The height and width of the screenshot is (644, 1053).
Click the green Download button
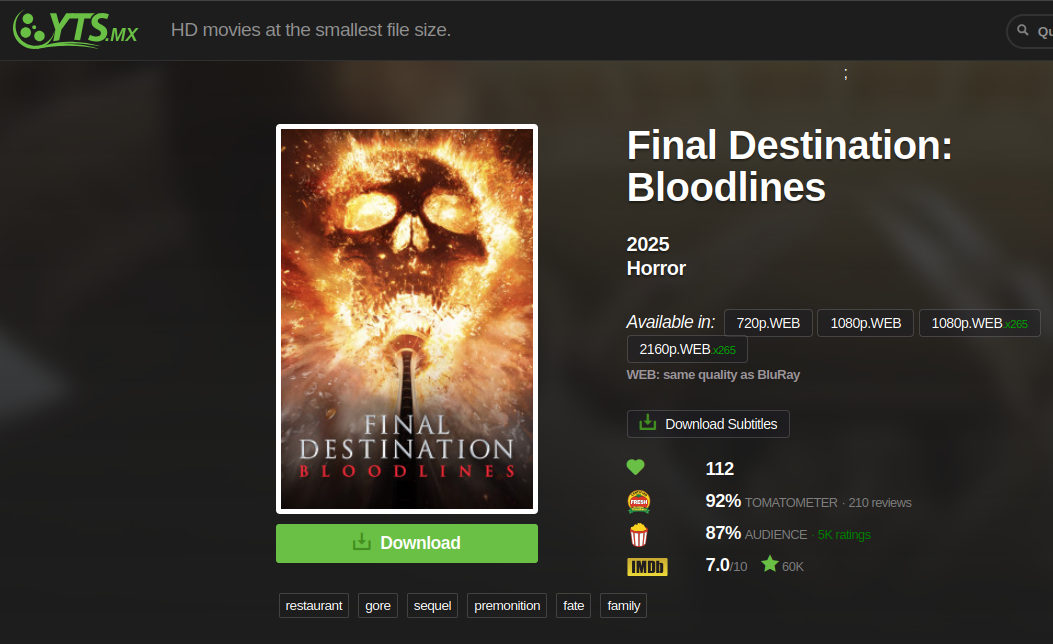pyautogui.click(x=407, y=543)
